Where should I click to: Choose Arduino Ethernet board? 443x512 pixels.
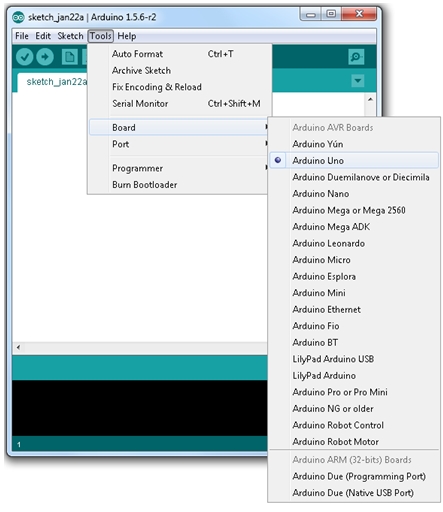pyautogui.click(x=354, y=309)
